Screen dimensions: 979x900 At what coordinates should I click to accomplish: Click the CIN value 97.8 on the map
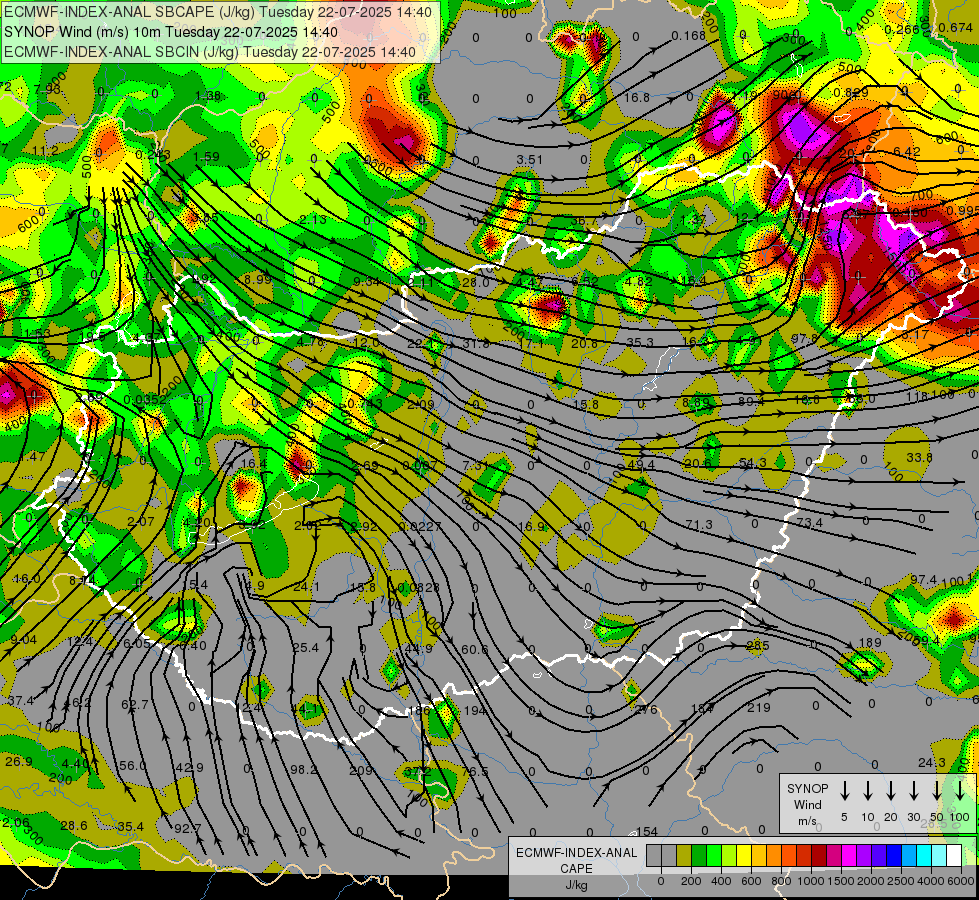(804, 338)
